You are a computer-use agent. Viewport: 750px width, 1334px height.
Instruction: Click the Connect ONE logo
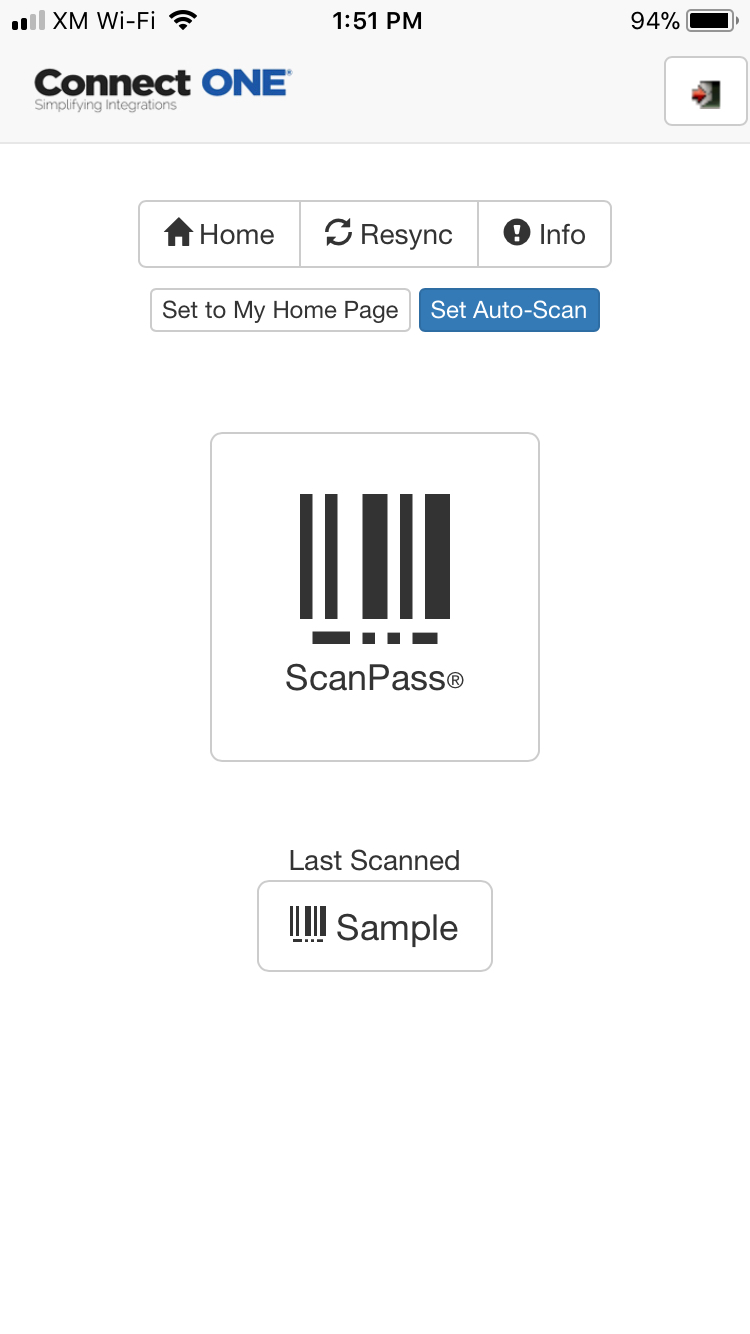coord(162,90)
